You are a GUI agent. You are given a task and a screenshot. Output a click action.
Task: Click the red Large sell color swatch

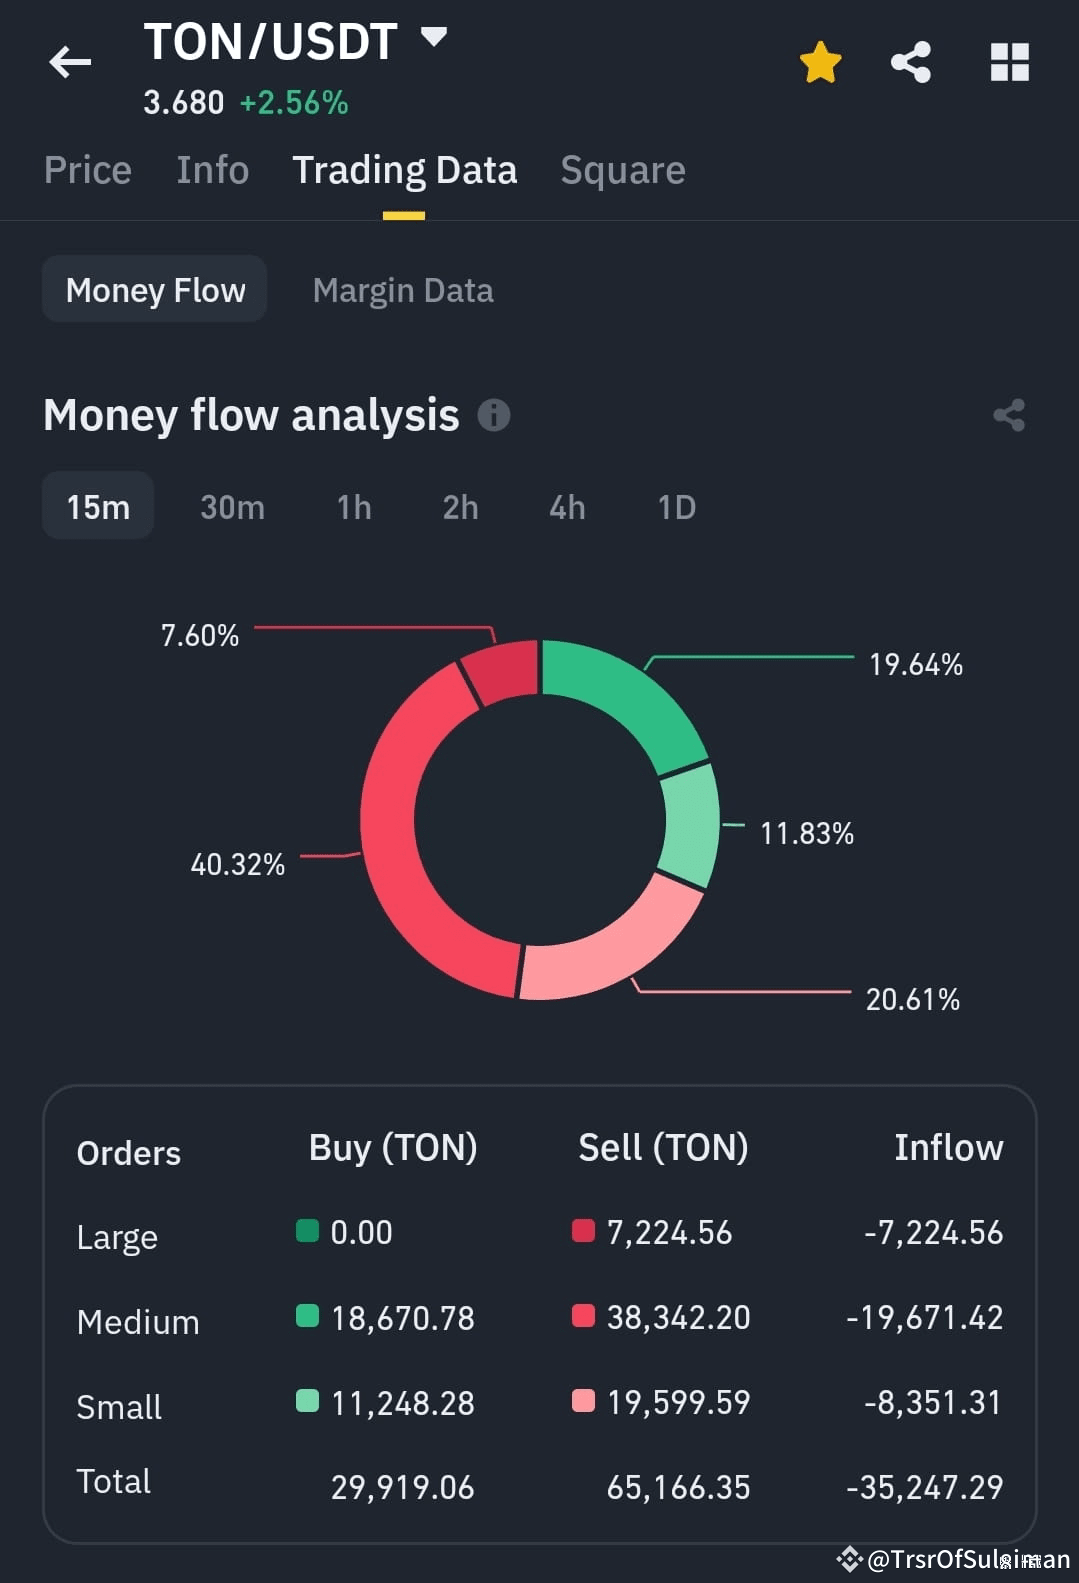point(583,1230)
